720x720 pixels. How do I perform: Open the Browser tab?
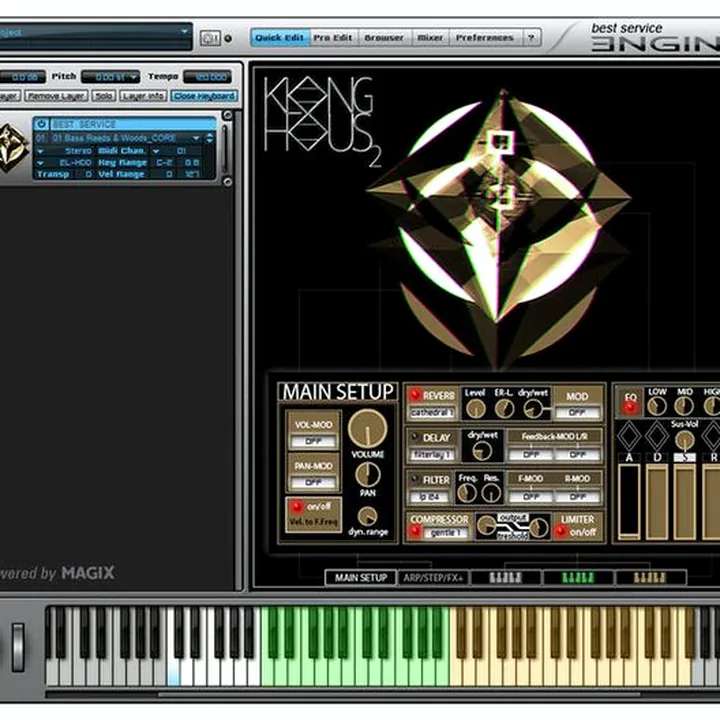(384, 38)
